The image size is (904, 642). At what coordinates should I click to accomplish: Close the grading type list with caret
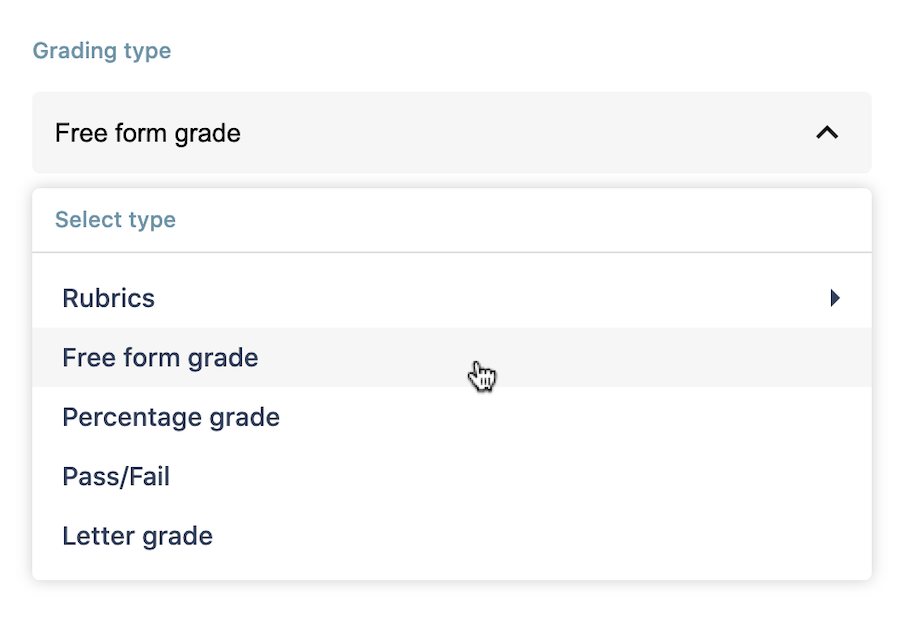point(827,133)
